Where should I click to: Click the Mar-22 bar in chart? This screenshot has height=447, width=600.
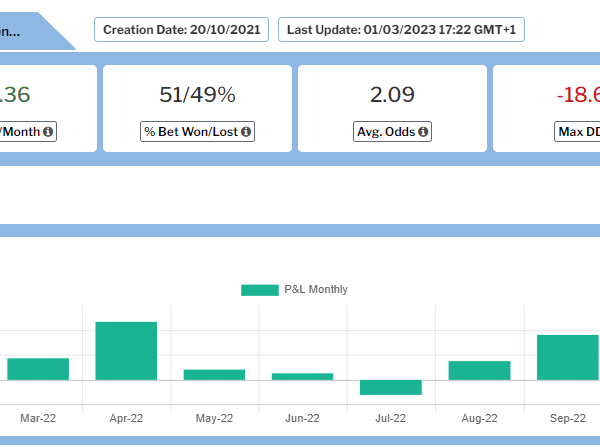pos(38,369)
